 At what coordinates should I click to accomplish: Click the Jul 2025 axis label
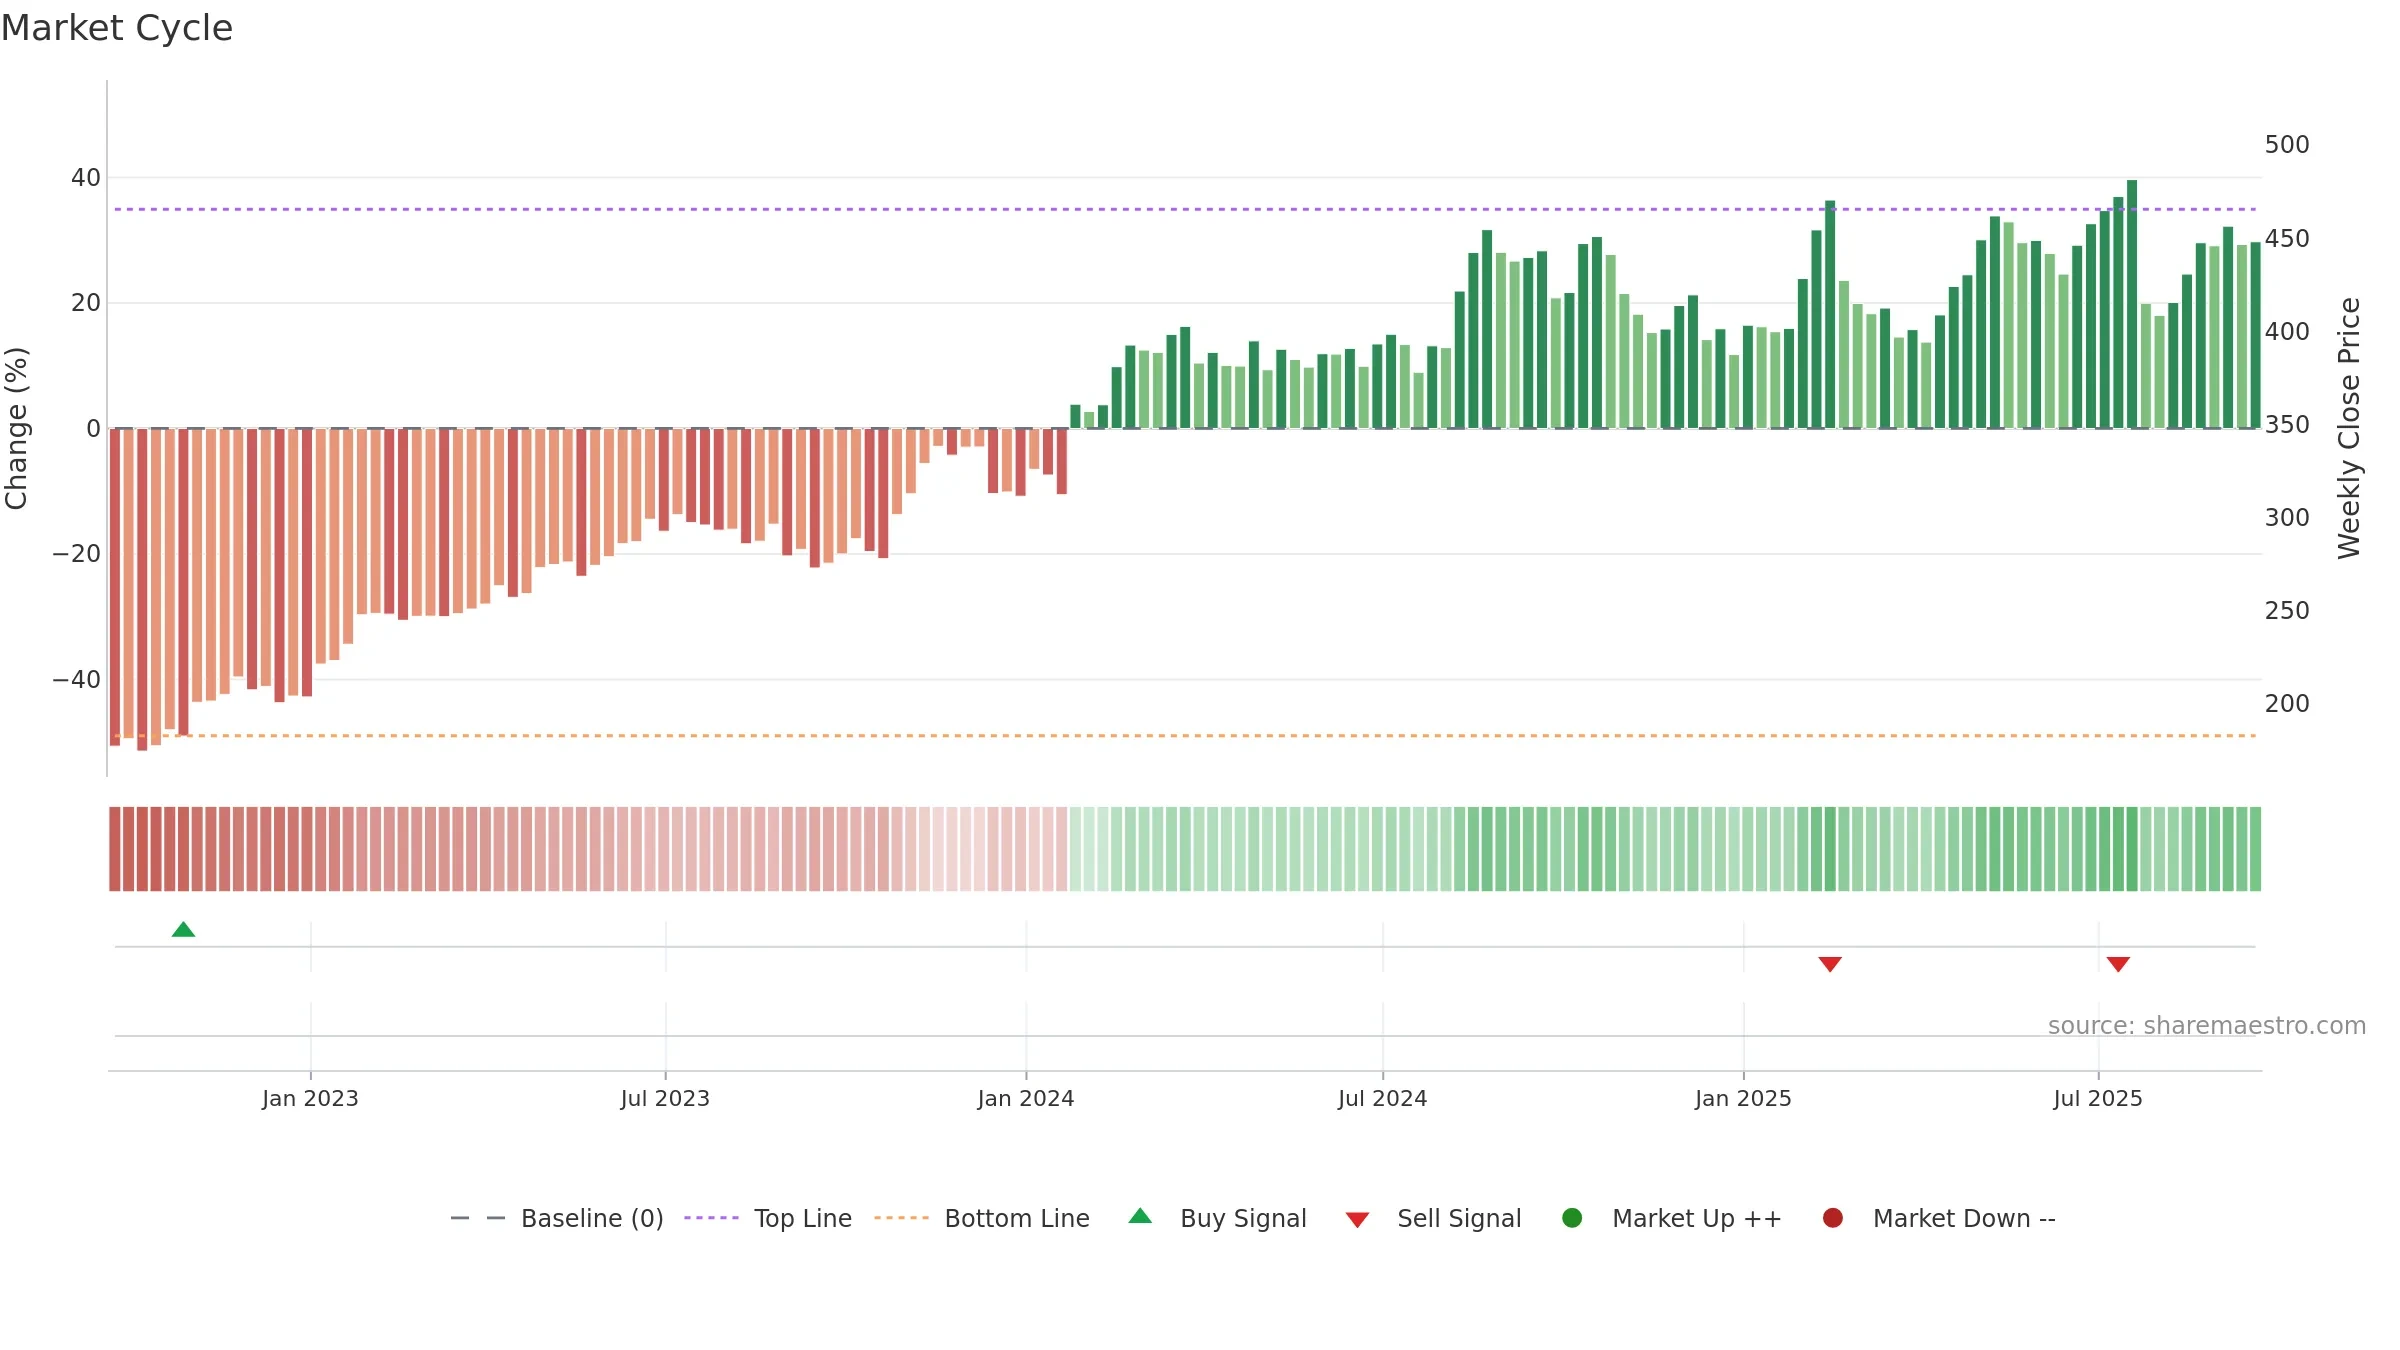pos(2098,1098)
